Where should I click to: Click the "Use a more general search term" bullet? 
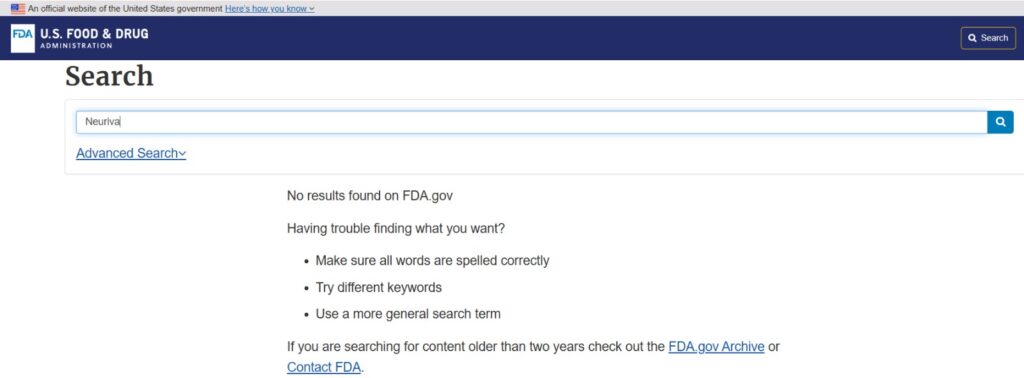pos(408,314)
